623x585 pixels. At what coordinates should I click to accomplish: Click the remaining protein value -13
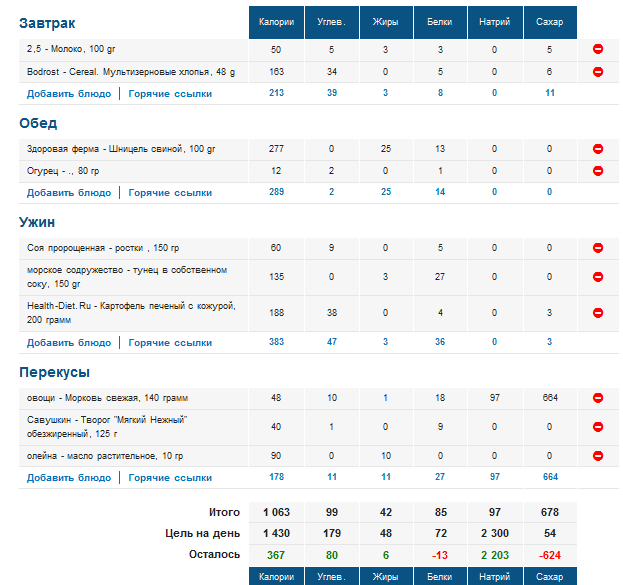point(440,555)
